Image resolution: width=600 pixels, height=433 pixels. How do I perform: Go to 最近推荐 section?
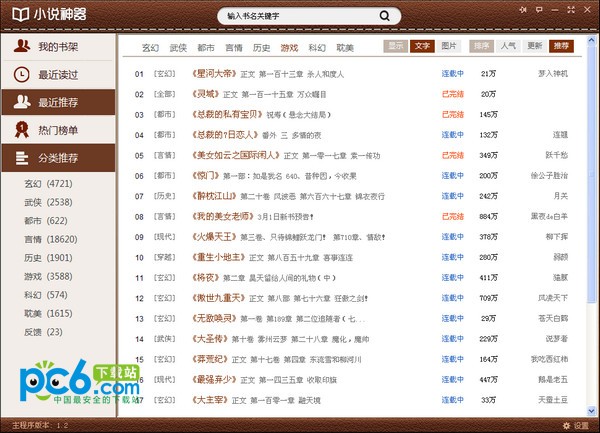59,102
